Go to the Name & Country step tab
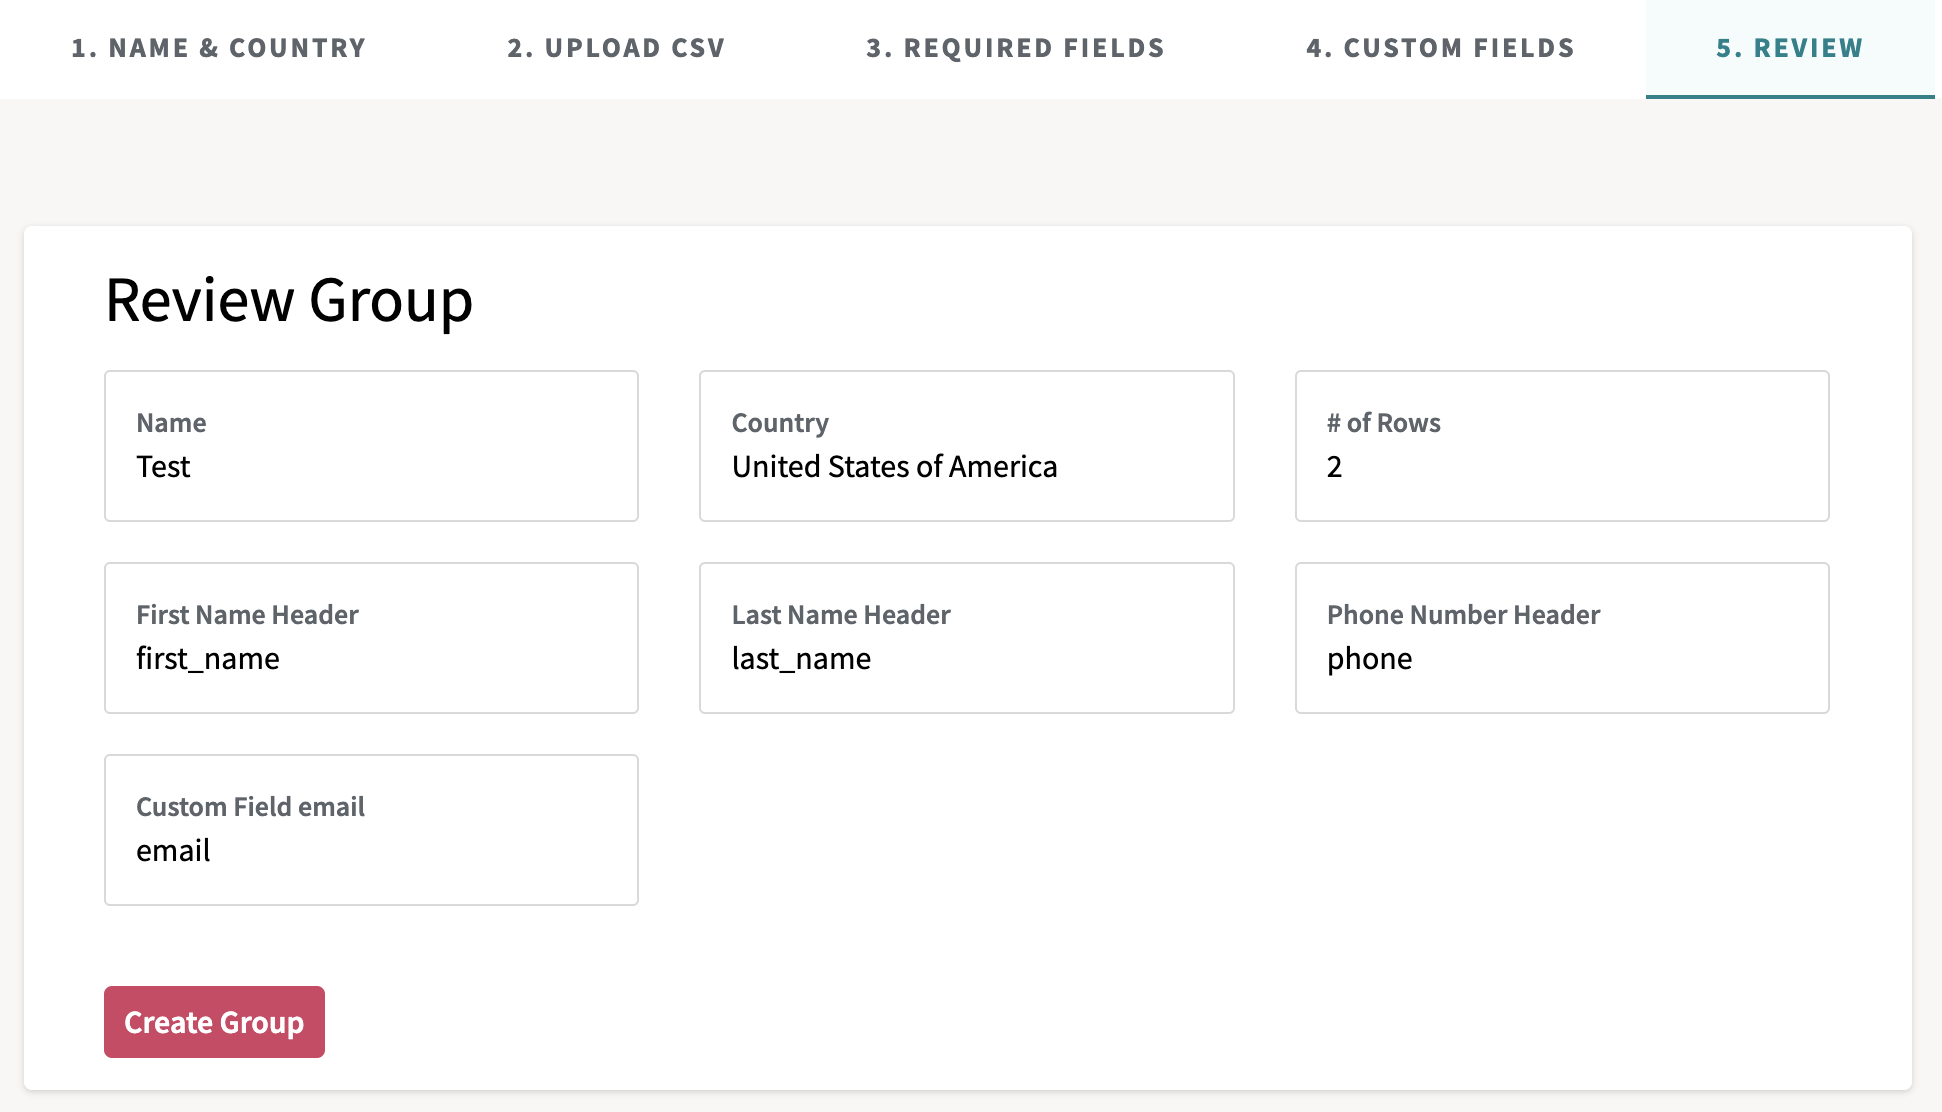This screenshot has width=1942, height=1112. [218, 48]
